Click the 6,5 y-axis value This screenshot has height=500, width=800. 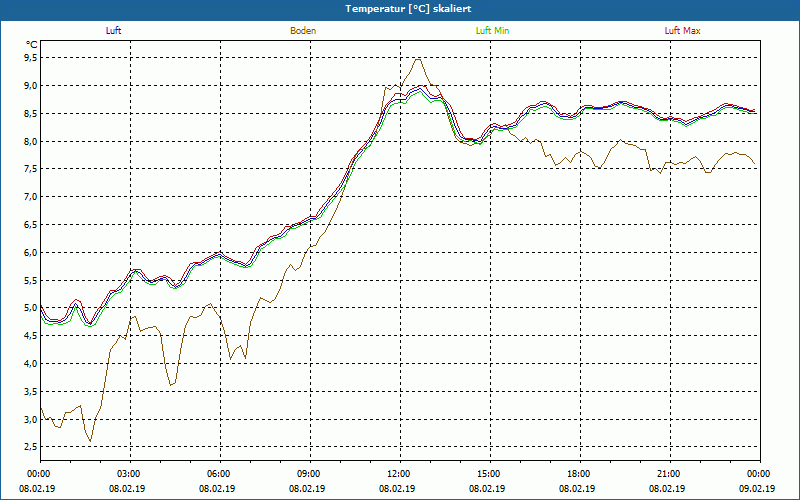point(31,224)
